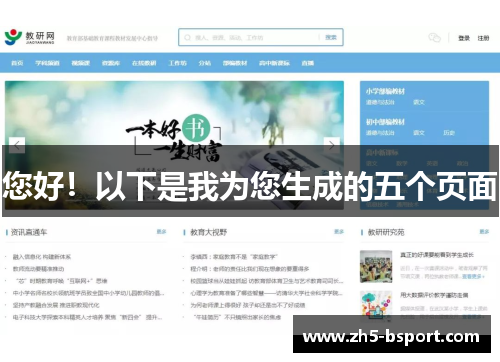This screenshot has width=500, height=362.
Task: Select 道德与法治 under 小学部编教材
Action: point(380,102)
